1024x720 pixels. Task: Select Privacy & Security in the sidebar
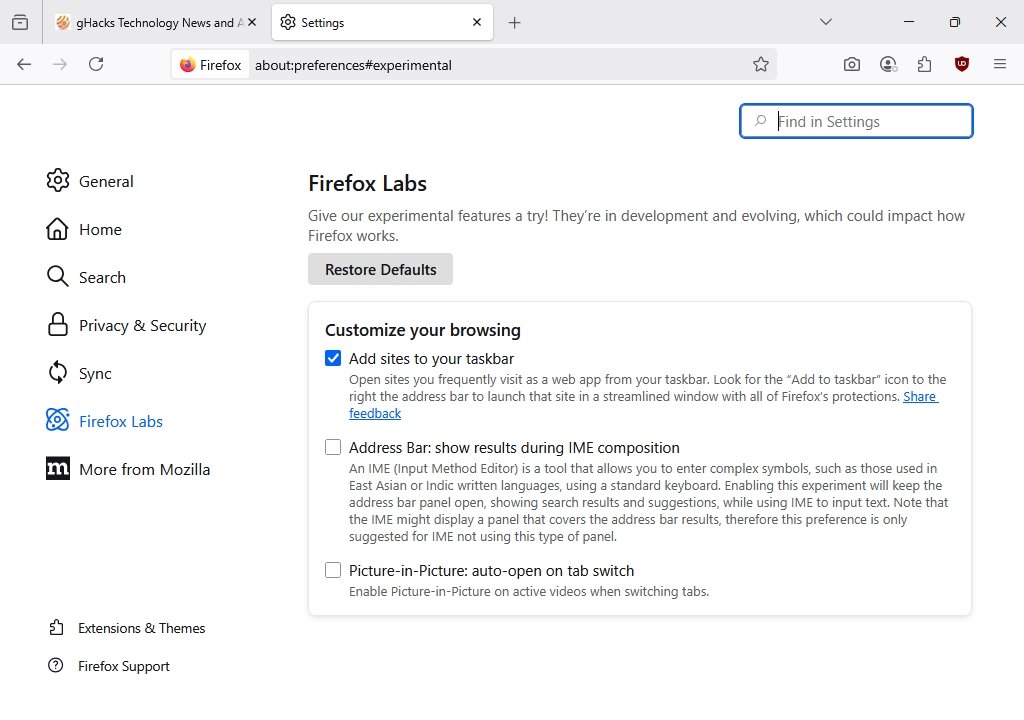(x=142, y=325)
